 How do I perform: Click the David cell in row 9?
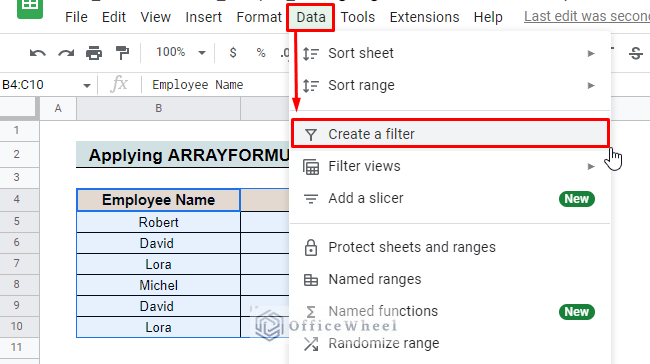(x=158, y=306)
